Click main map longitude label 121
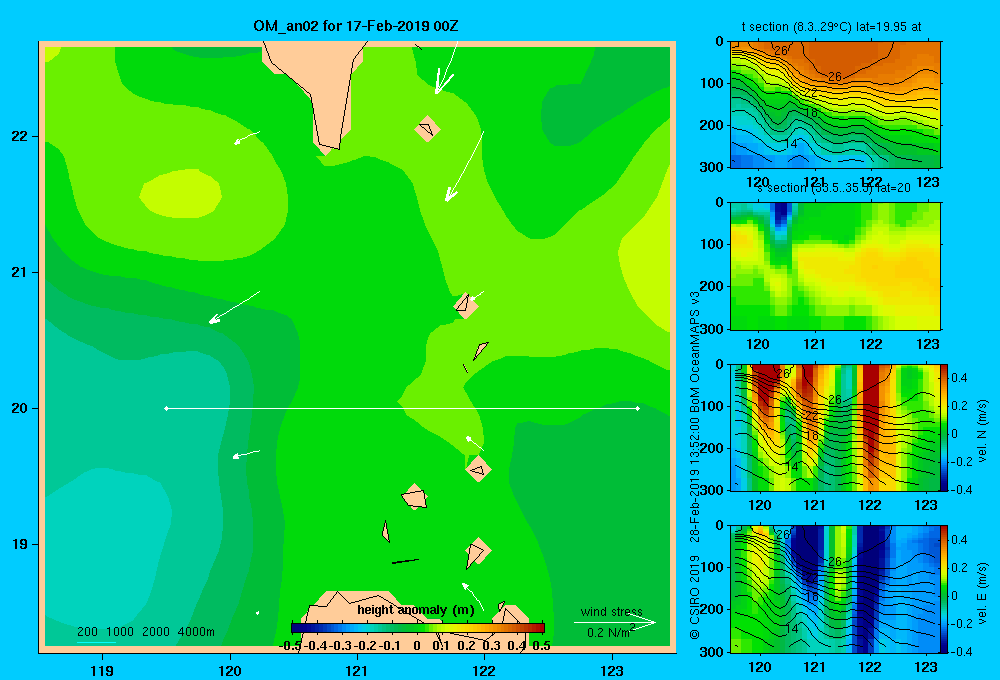This screenshot has width=1000, height=680. click(357, 670)
